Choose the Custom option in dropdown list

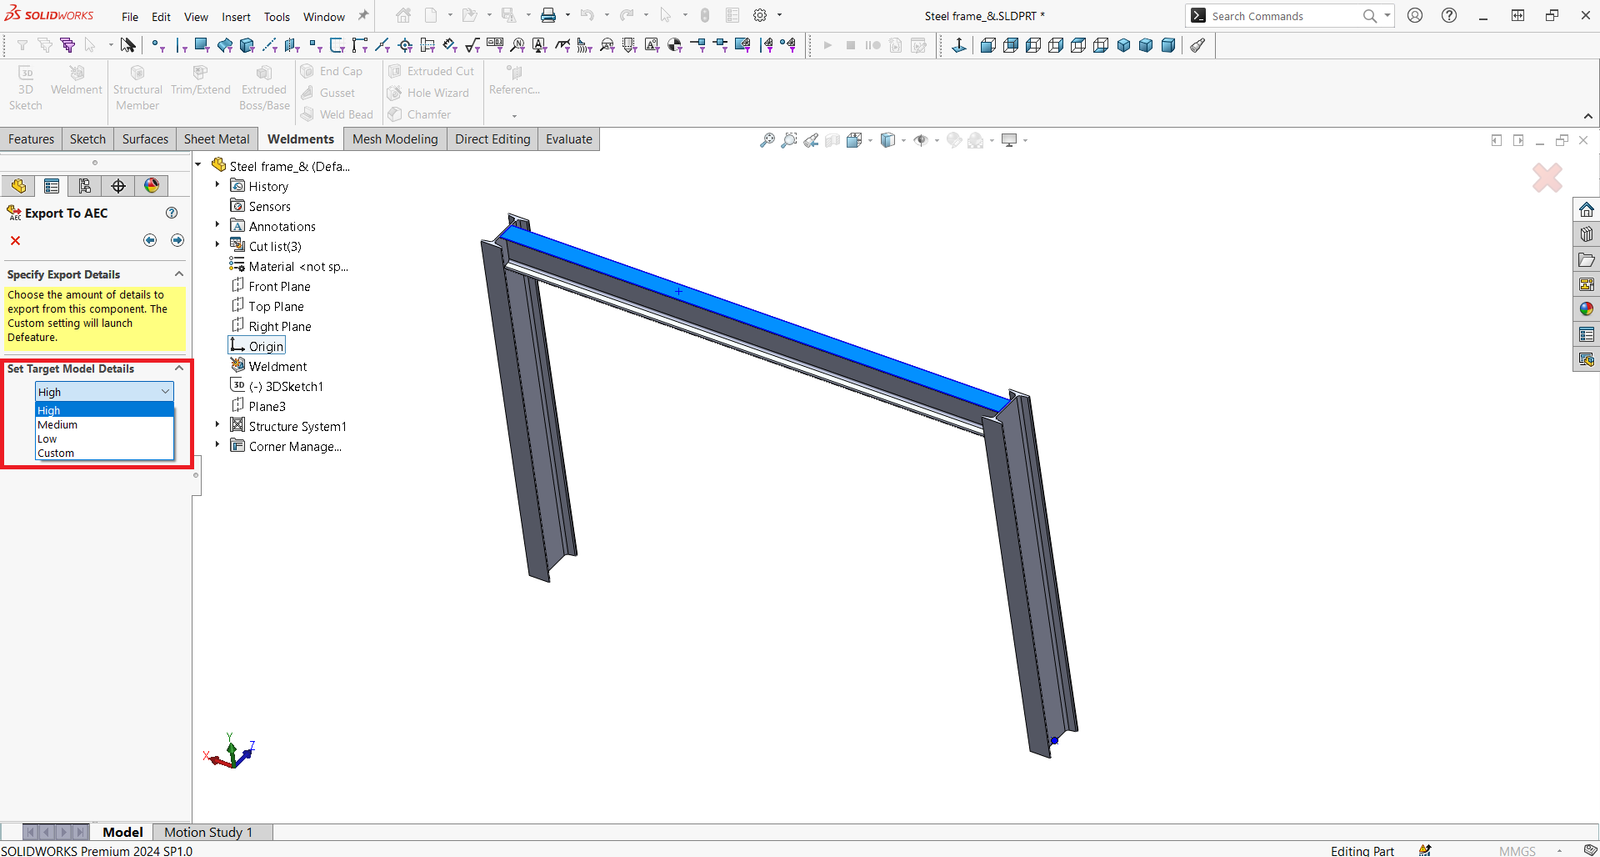56,453
